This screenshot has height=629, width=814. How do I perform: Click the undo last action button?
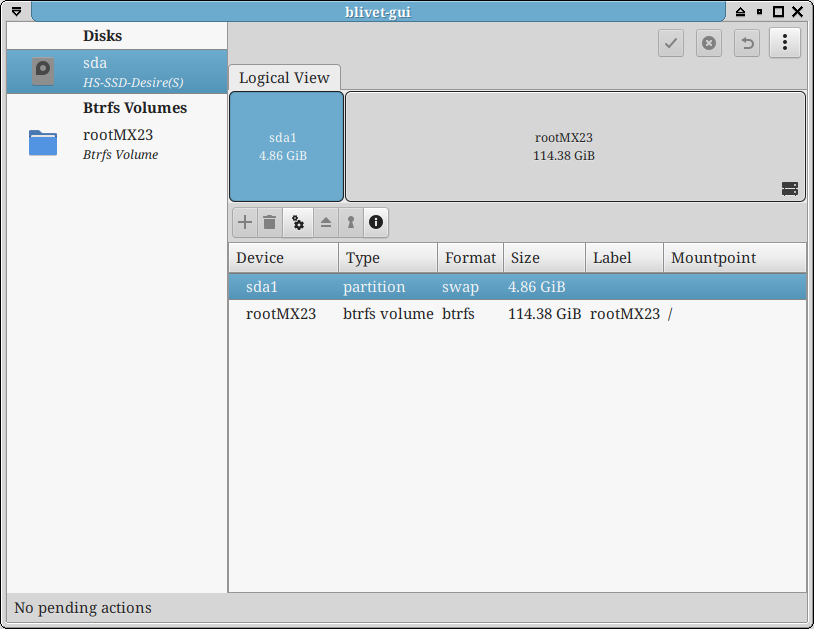[747, 43]
